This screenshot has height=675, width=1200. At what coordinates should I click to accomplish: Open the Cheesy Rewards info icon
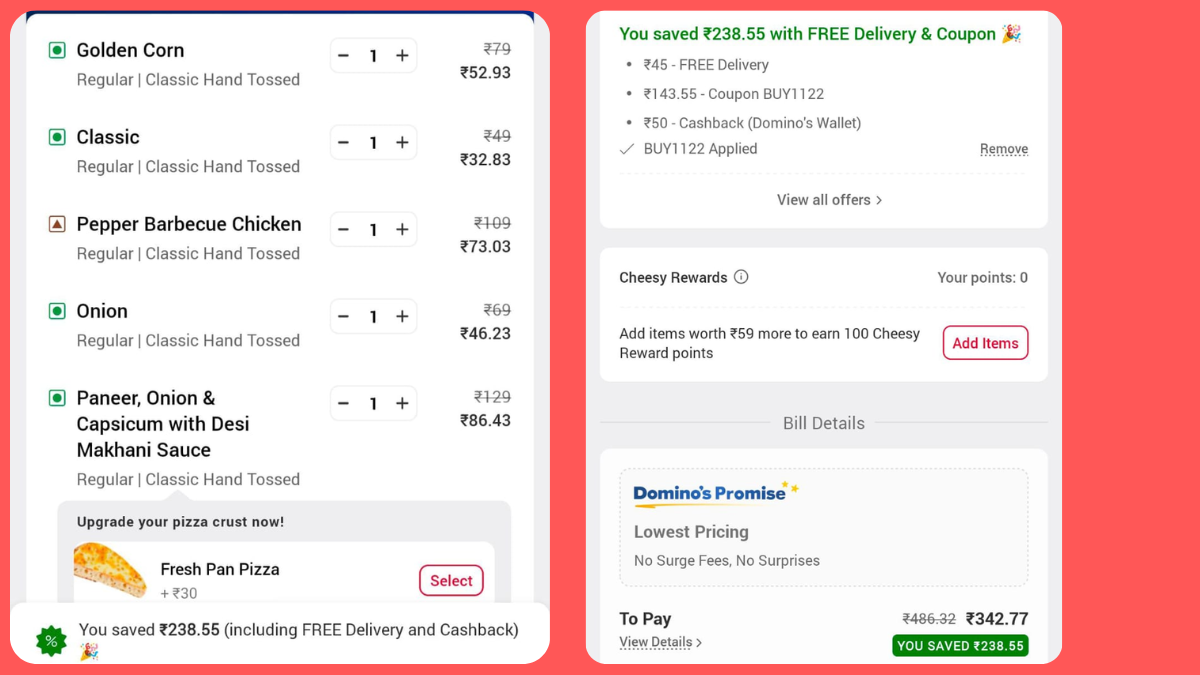click(x=741, y=277)
